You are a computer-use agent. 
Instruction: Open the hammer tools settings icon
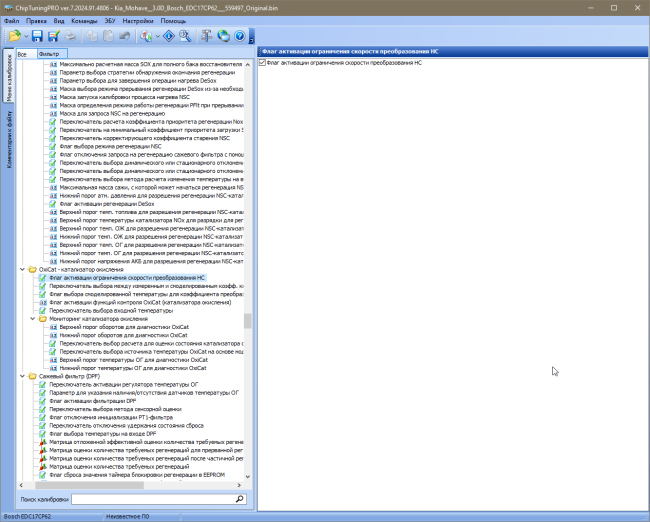click(x=206, y=36)
